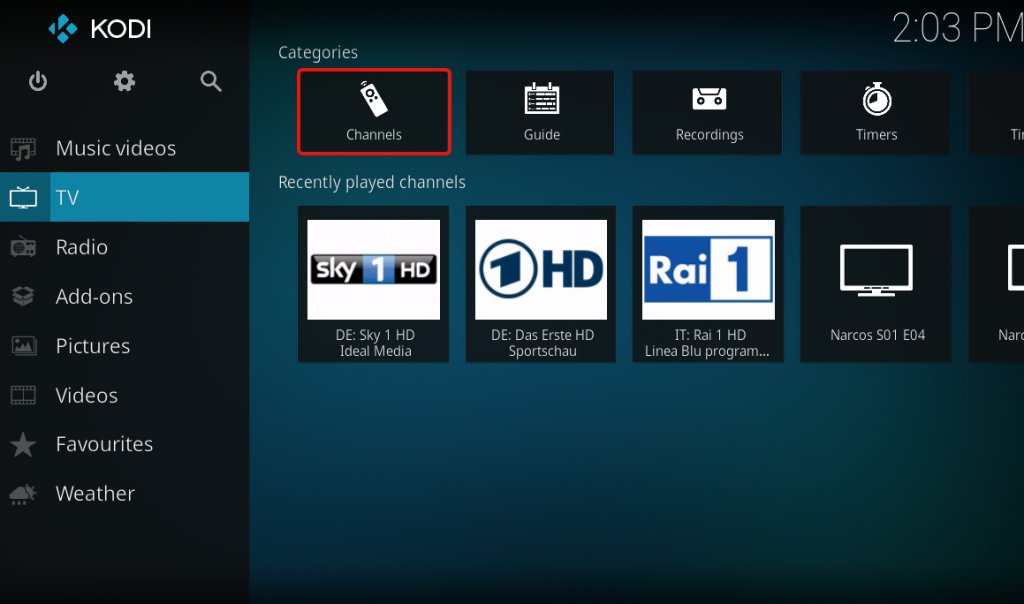Click the Videos film icon
1024x604 pixels.
point(24,395)
